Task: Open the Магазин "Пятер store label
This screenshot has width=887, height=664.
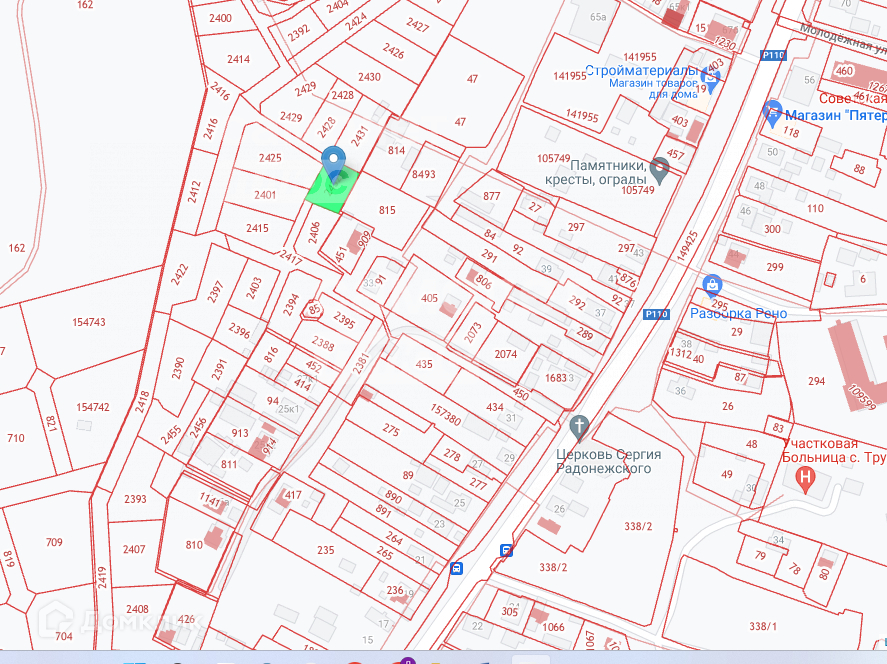Action: [836, 115]
